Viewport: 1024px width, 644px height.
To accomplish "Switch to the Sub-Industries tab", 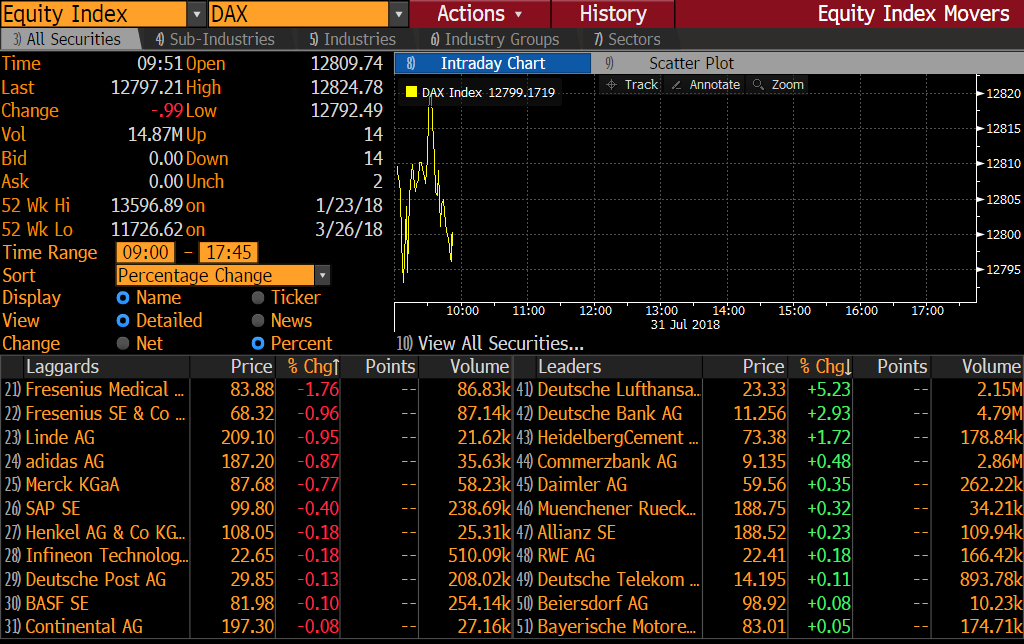I will point(214,39).
